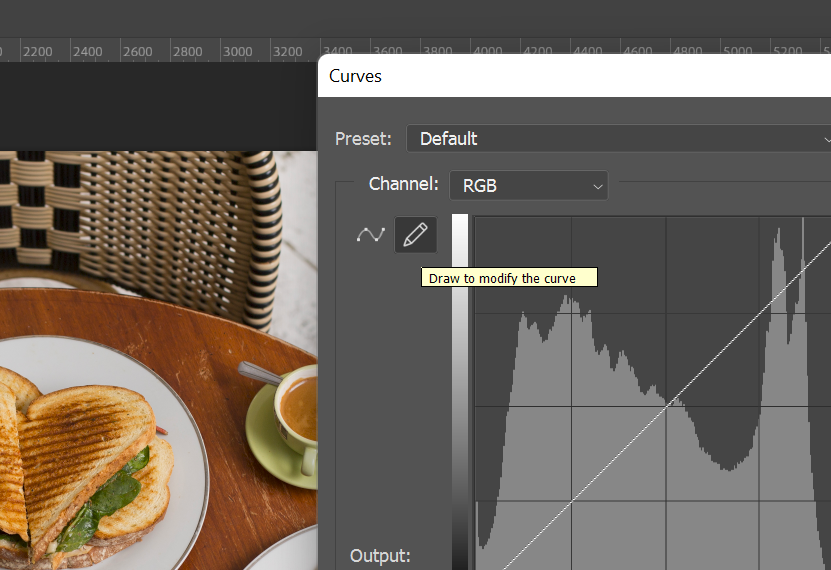Click the 2400 mark on the ruler
The width and height of the screenshot is (831, 570).
[x=87, y=52]
